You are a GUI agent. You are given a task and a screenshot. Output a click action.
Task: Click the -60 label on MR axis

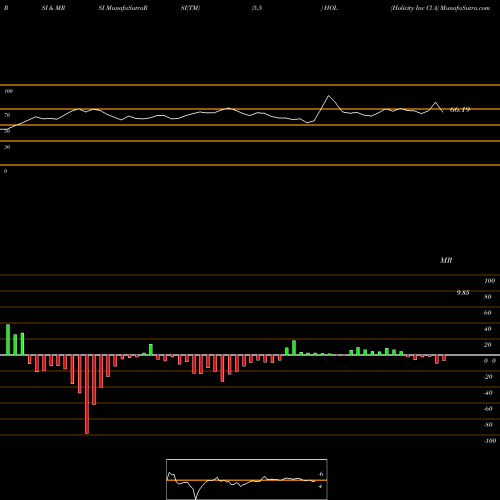[488, 409]
